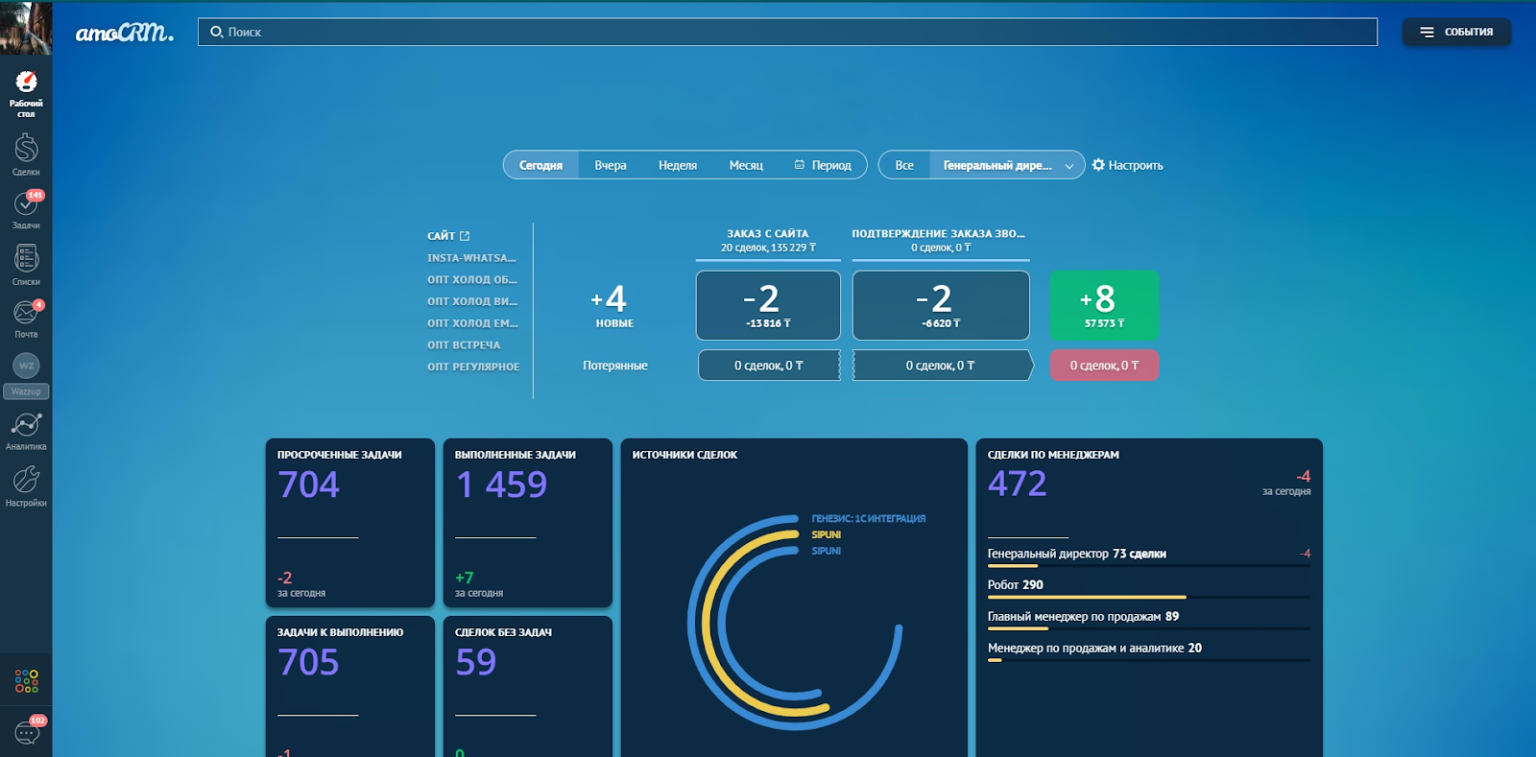Select the INSTA-WHATSA... pipeline
The width and height of the screenshot is (1536, 757).
coord(472,258)
